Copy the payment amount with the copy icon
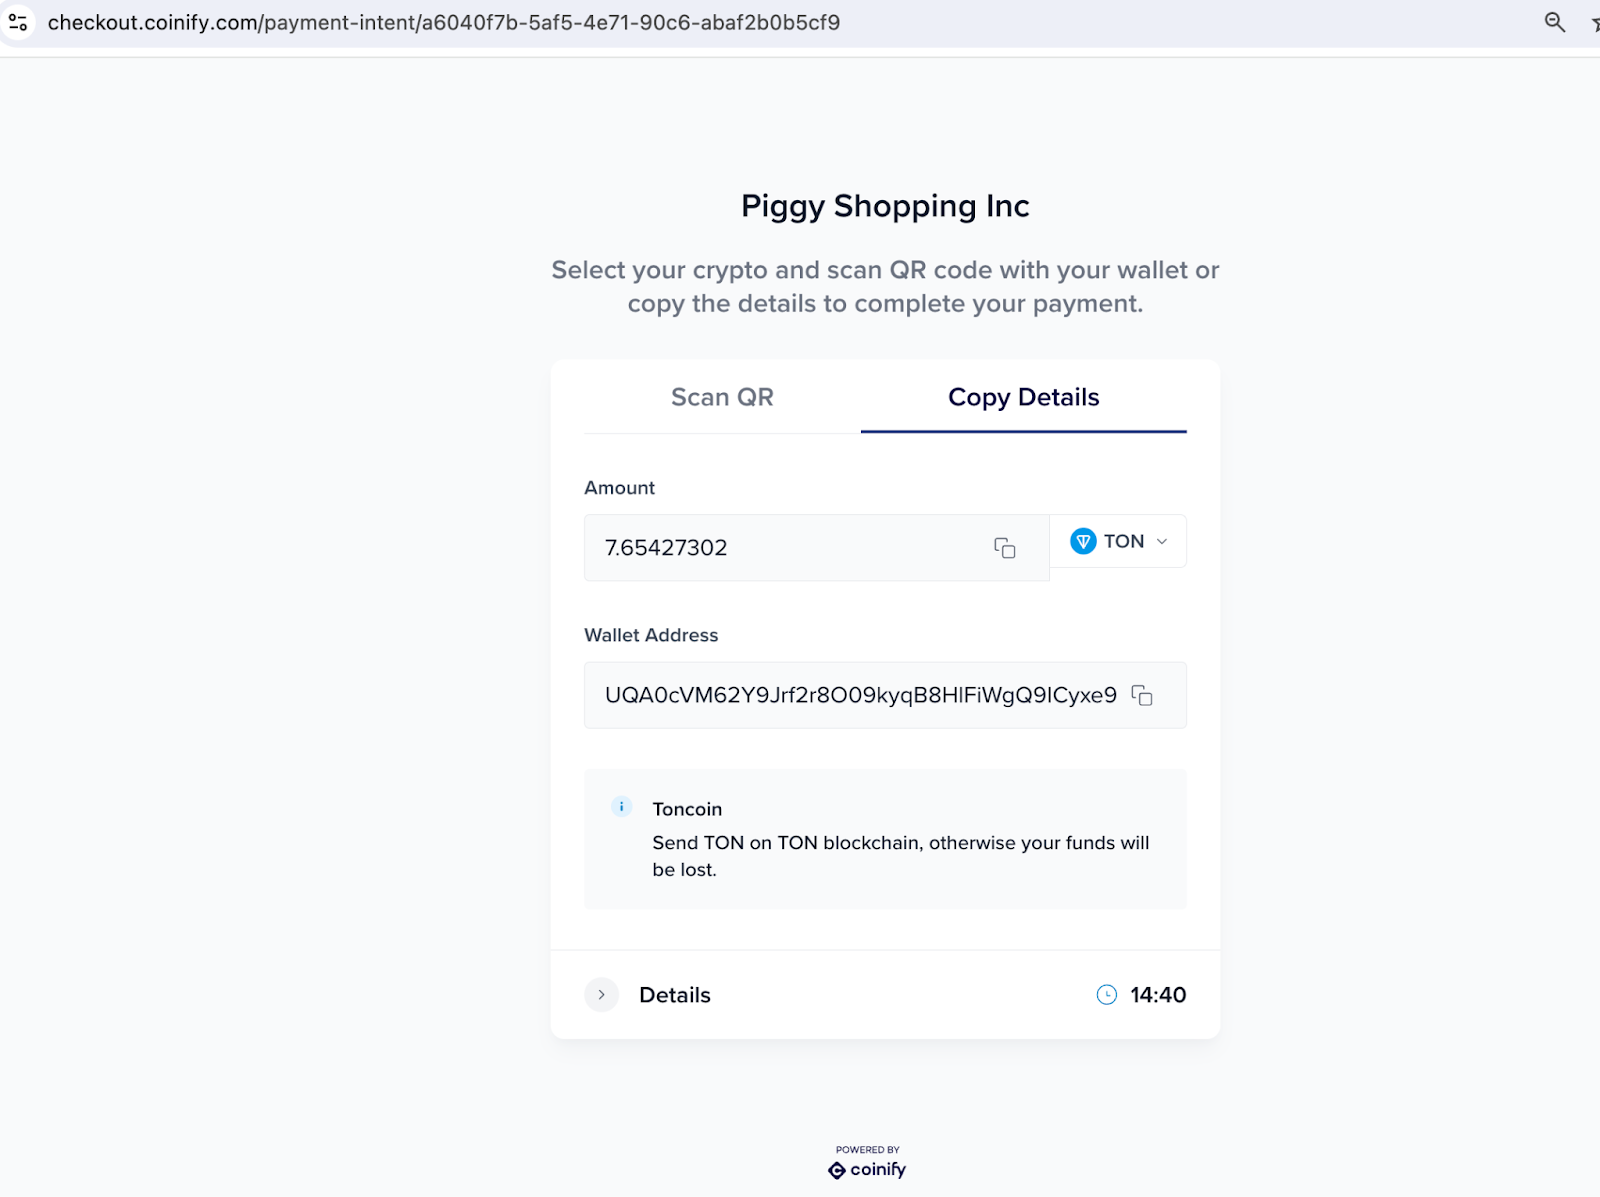The width and height of the screenshot is (1600, 1197). 1005,548
